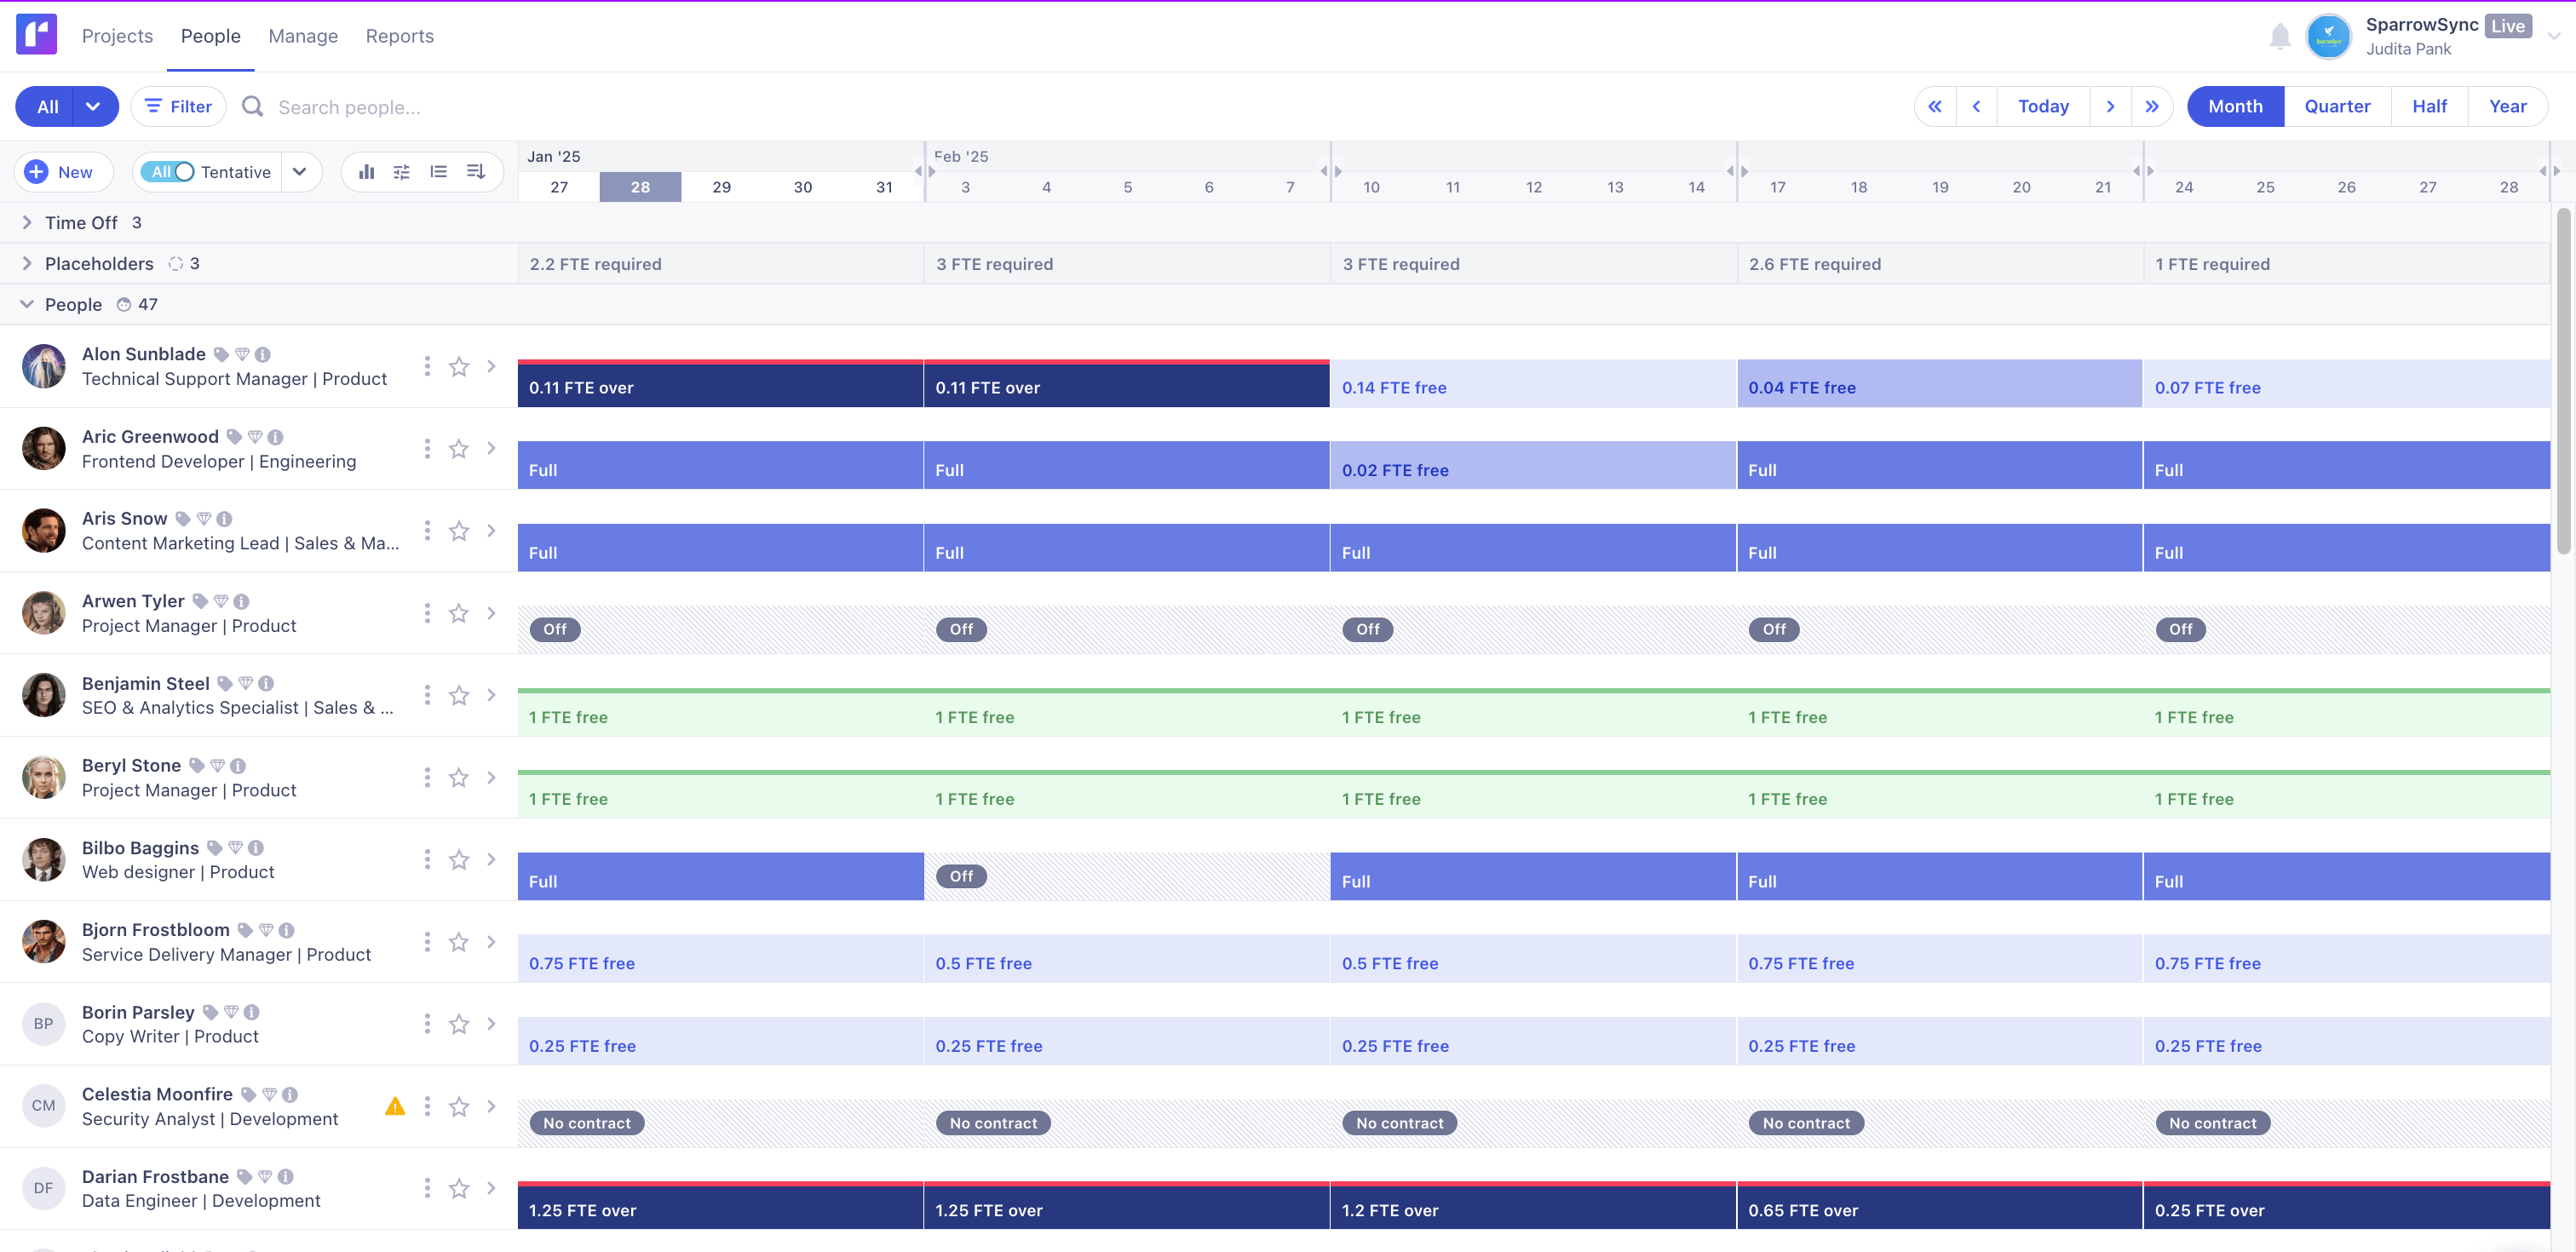Image resolution: width=2576 pixels, height=1252 pixels.
Task: Click the warning icon beside Celestia Moonfire
Action: click(x=395, y=1106)
